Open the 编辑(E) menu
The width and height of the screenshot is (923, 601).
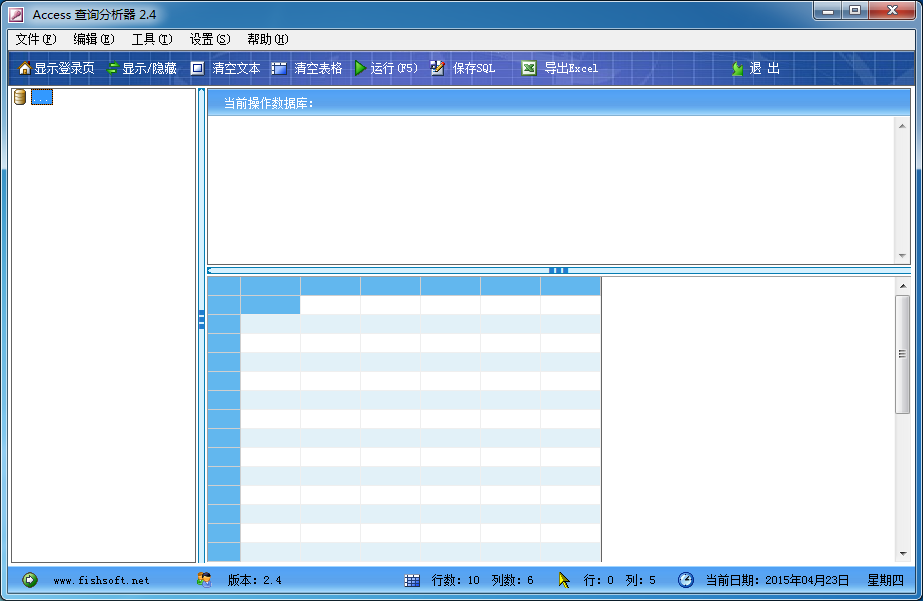point(94,39)
